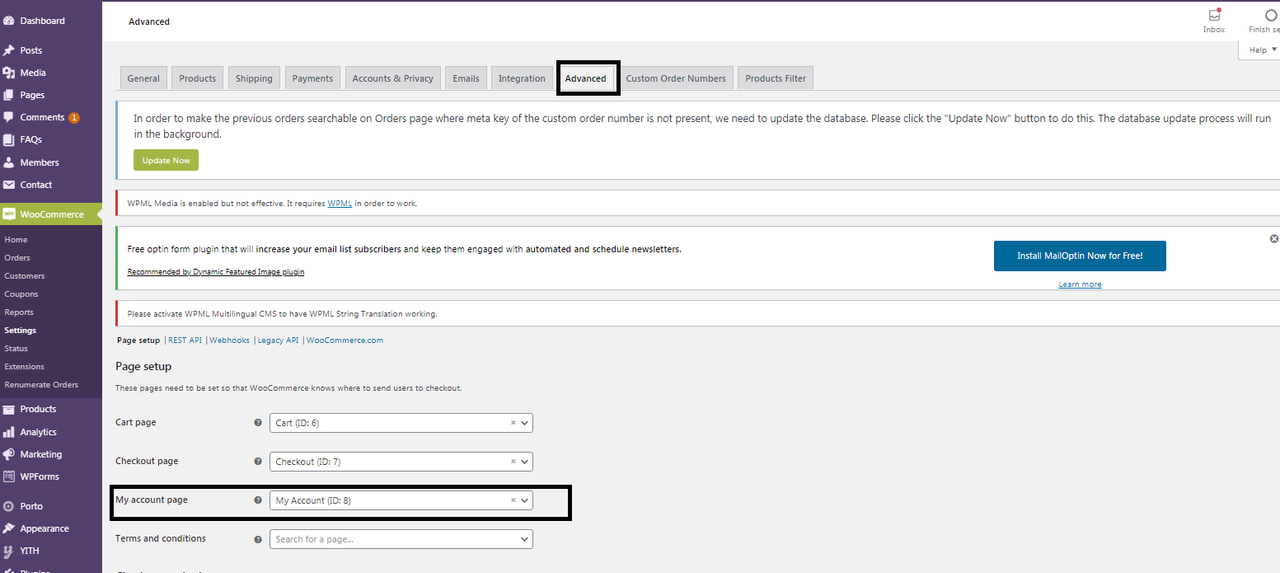Viewport: 1280px width, 573px height.
Task: Open the Webhooks sub-section link
Action: 230,340
